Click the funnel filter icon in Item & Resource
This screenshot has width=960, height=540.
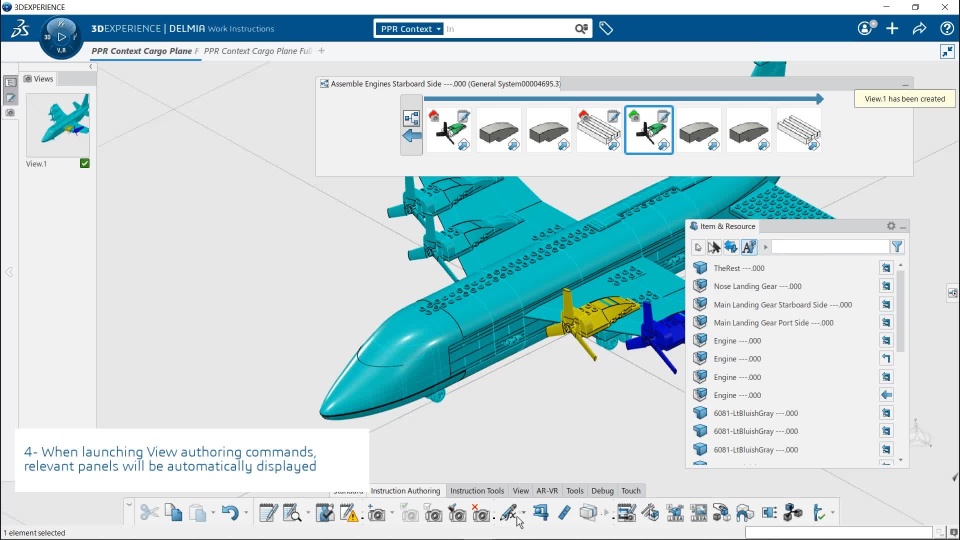897,247
